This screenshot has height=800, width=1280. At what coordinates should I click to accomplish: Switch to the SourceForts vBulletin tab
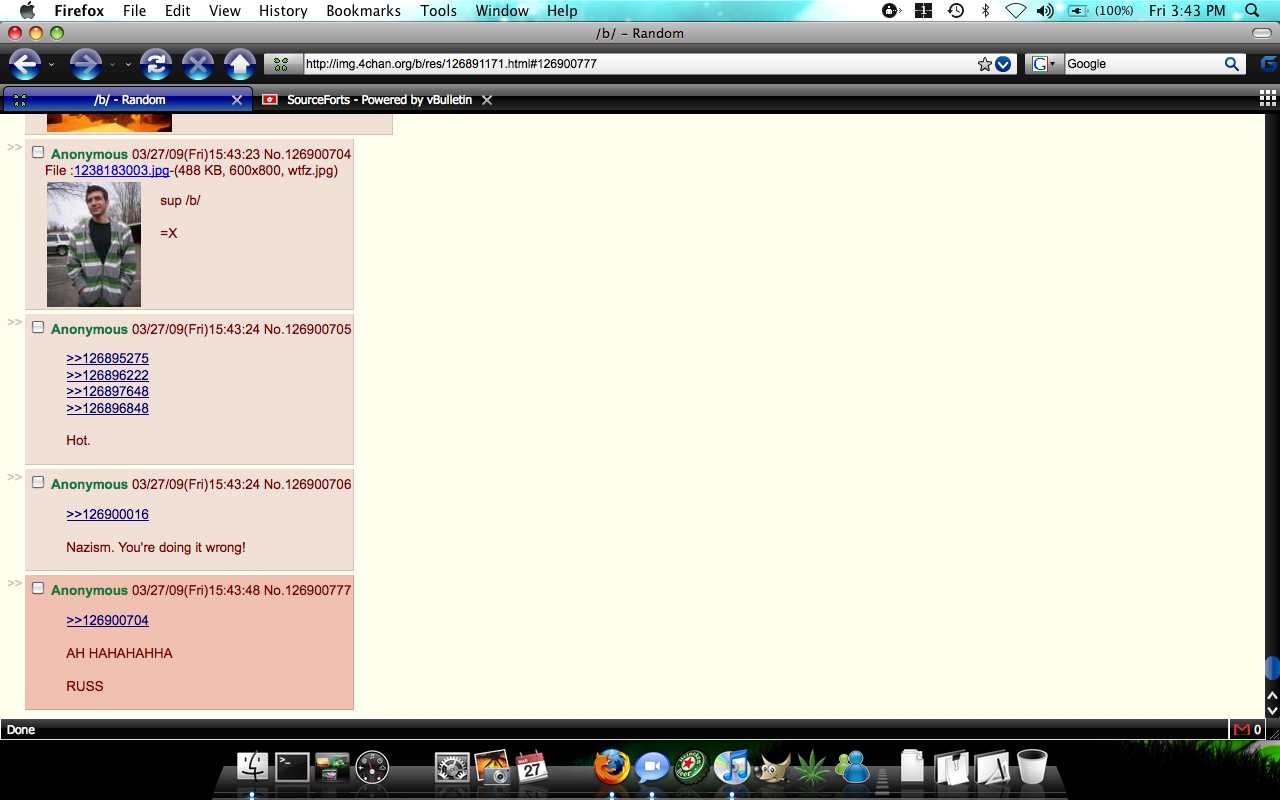[378, 100]
